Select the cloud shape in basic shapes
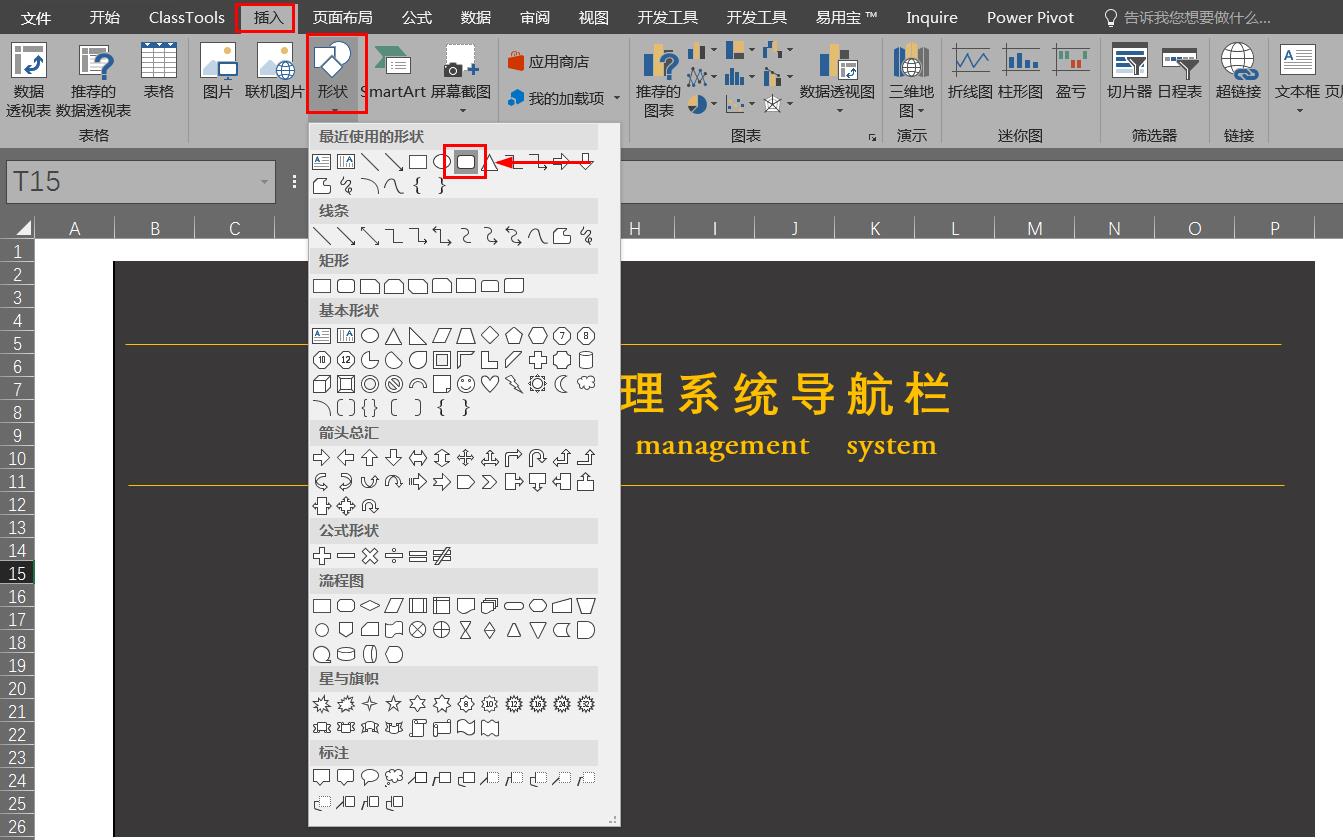 pyautogui.click(x=586, y=384)
